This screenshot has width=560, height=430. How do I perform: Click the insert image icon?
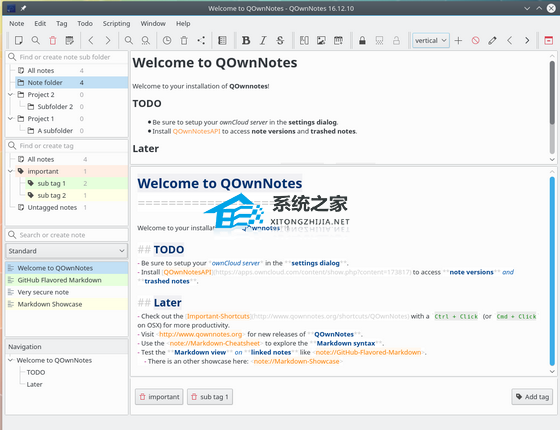(321, 40)
